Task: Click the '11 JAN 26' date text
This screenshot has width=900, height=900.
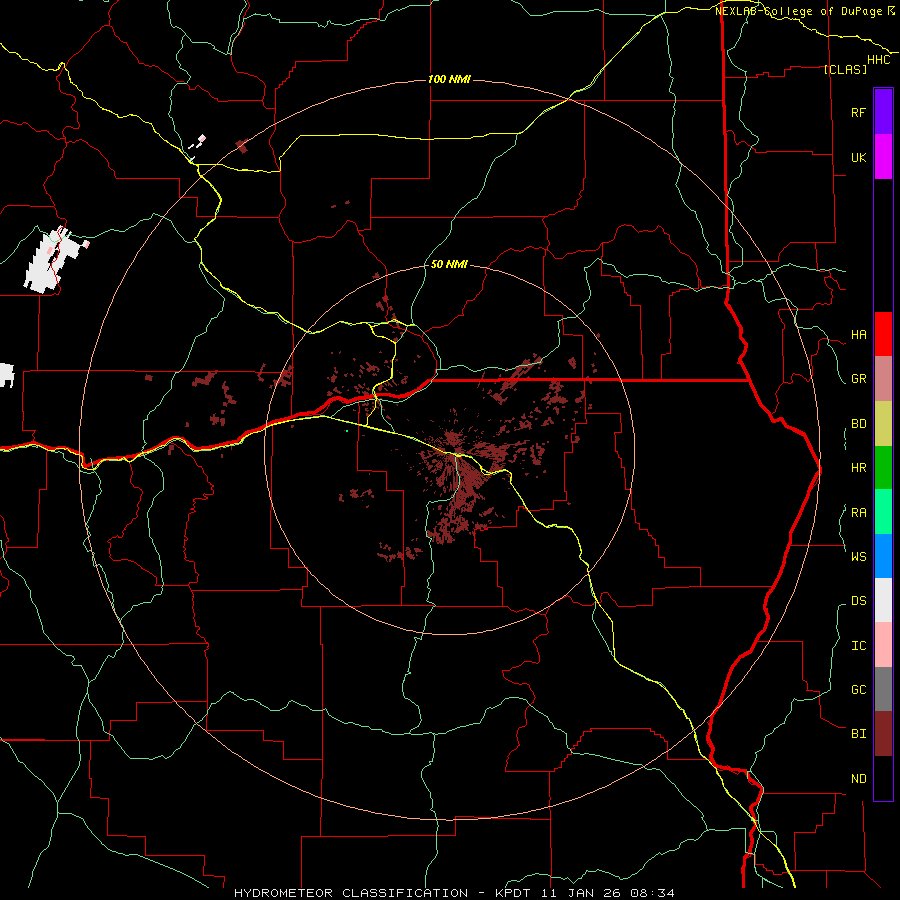Action: tap(580, 893)
